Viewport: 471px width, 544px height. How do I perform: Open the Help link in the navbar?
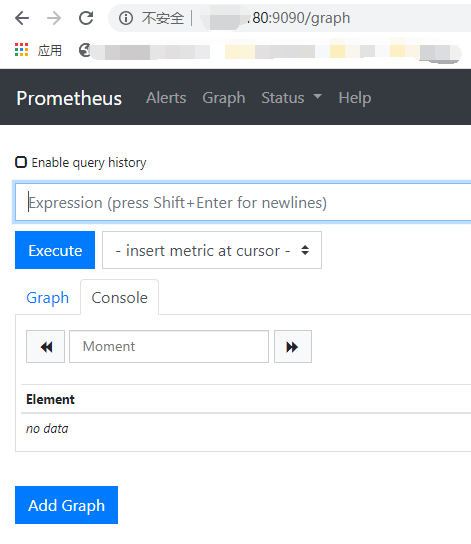pyautogui.click(x=354, y=98)
